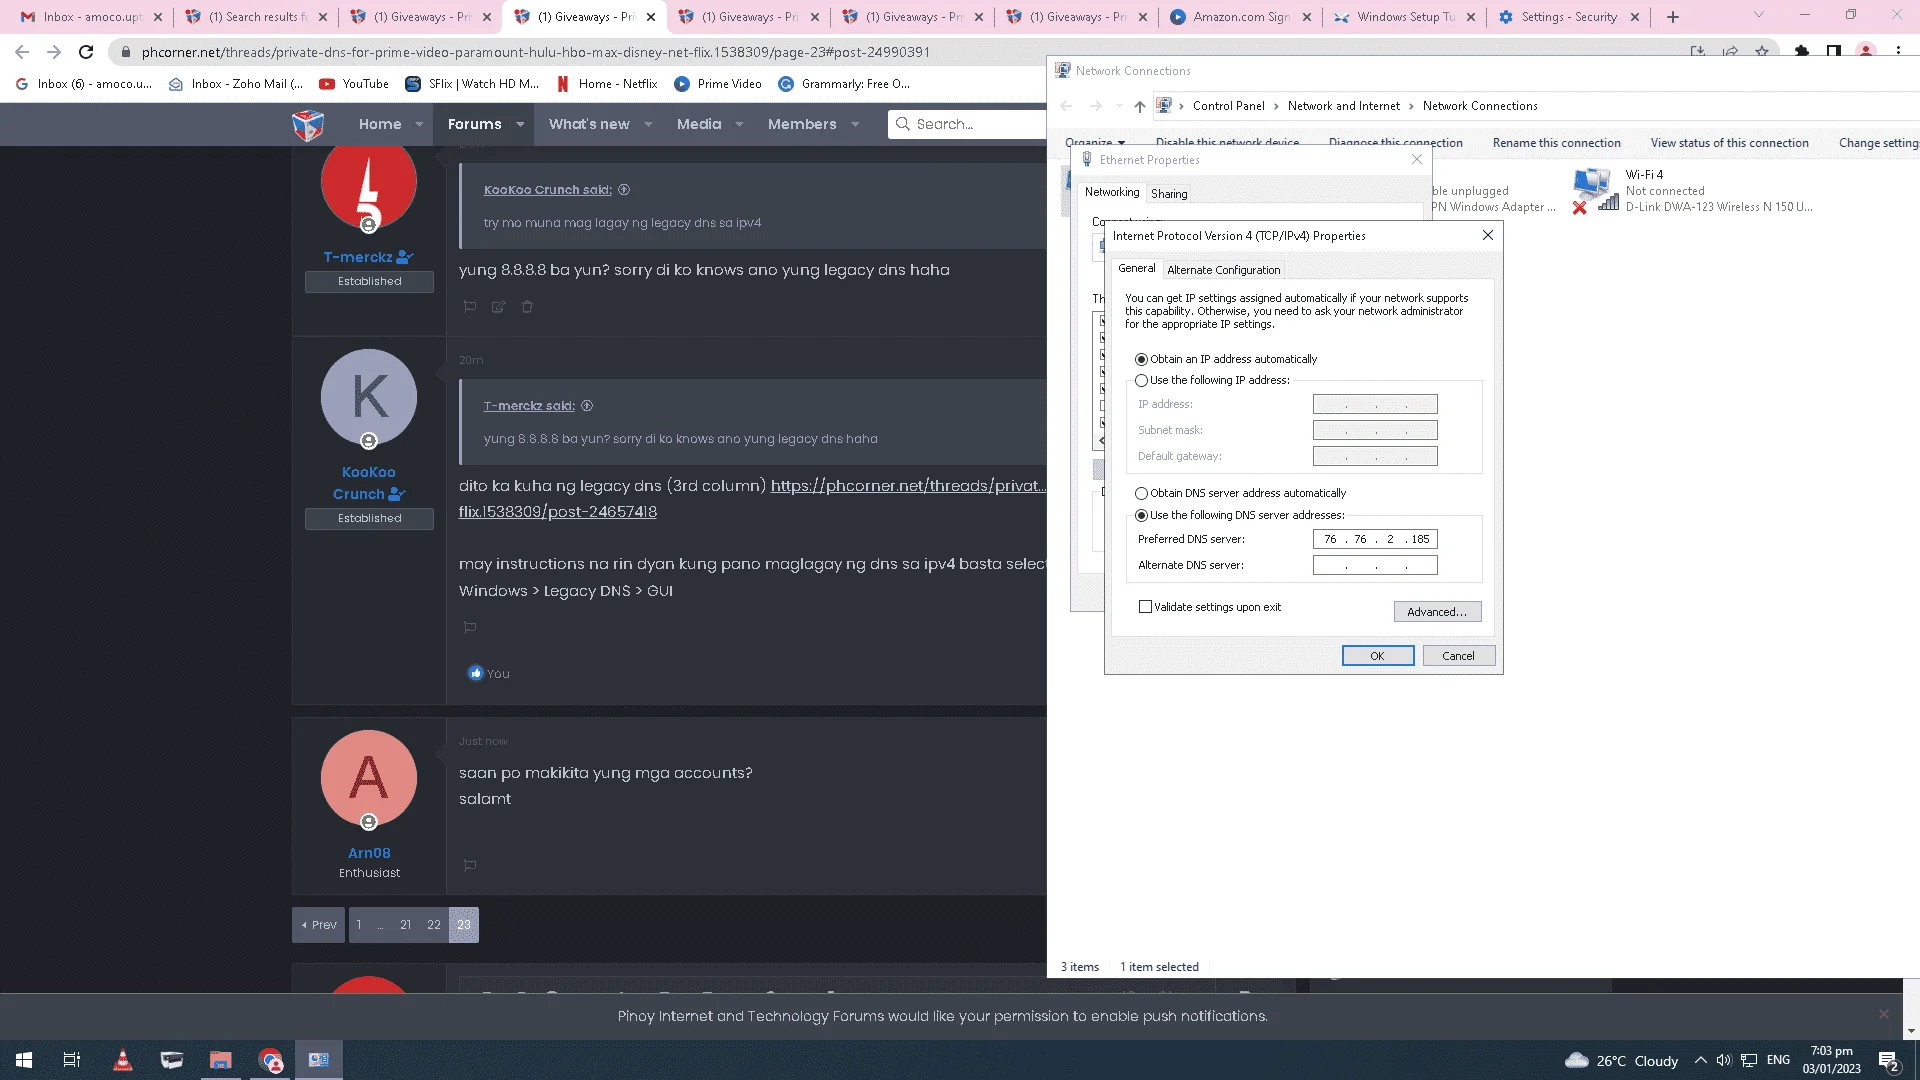
Task: Open quoted KooKoo Crunch post arrow icon
Action: (624, 190)
